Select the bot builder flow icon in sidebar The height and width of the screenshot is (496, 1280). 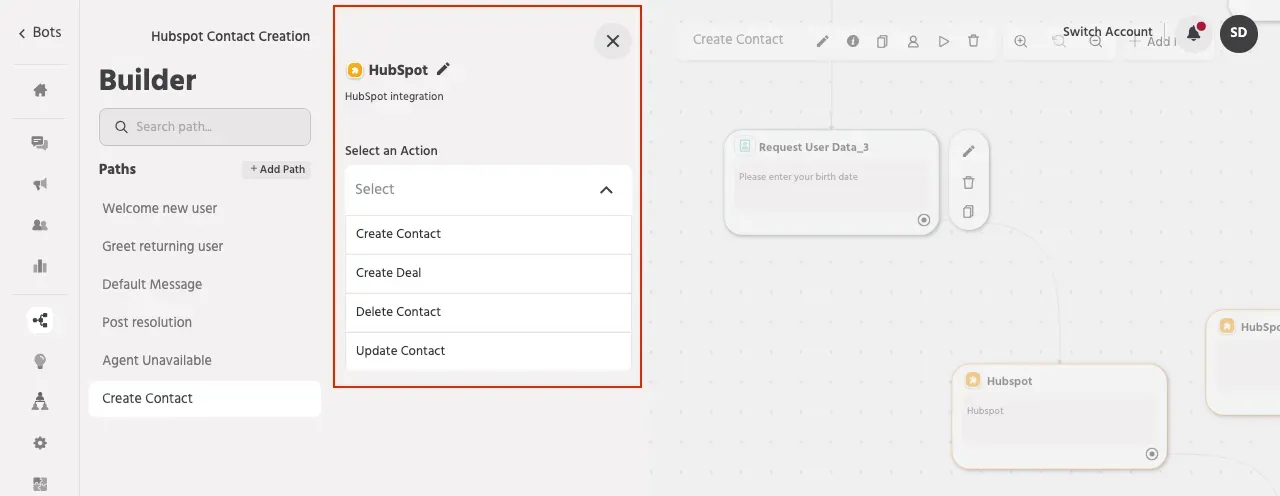tap(40, 321)
